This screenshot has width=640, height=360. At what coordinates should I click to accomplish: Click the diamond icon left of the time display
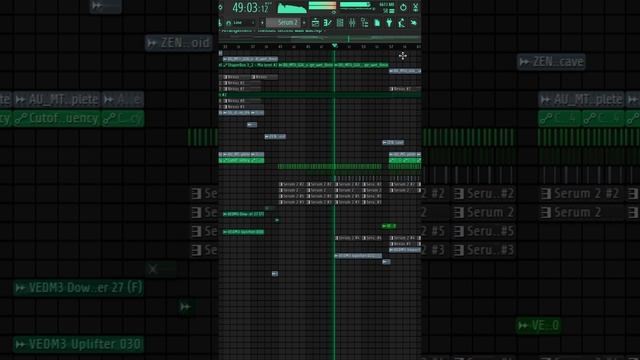(221, 7)
